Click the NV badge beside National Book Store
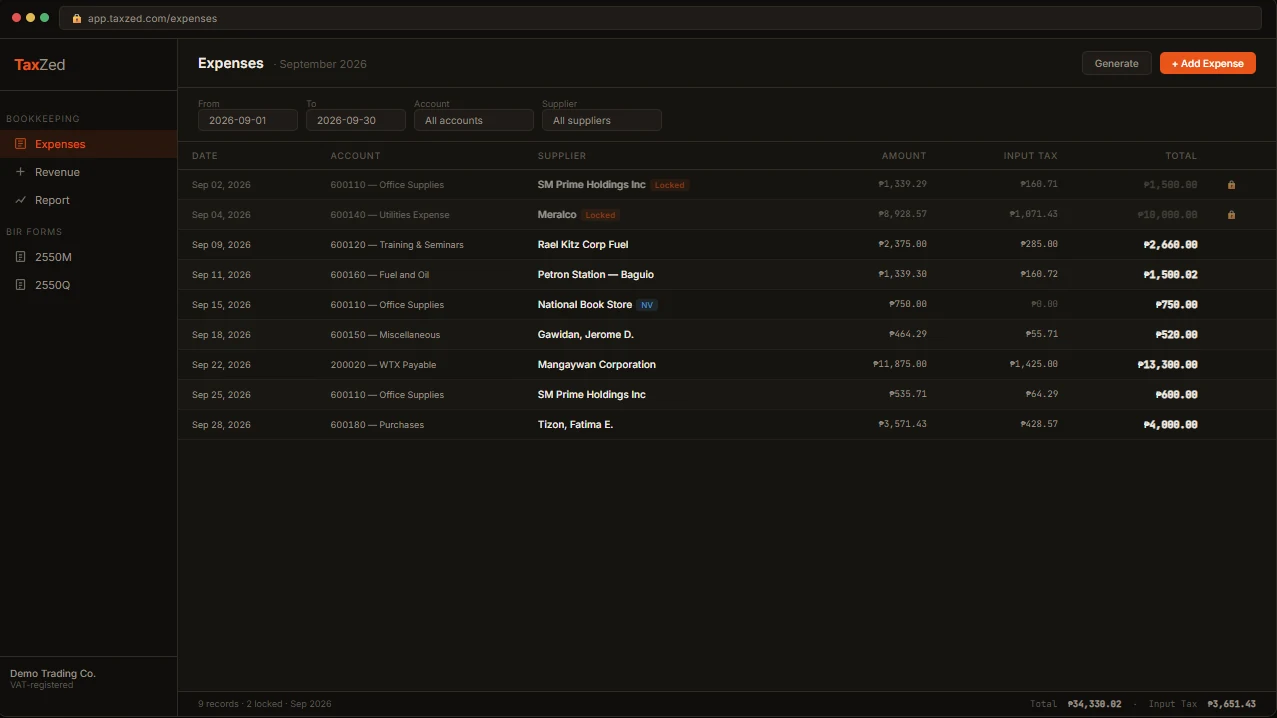Viewport: 1277px width, 718px height. (x=648, y=305)
